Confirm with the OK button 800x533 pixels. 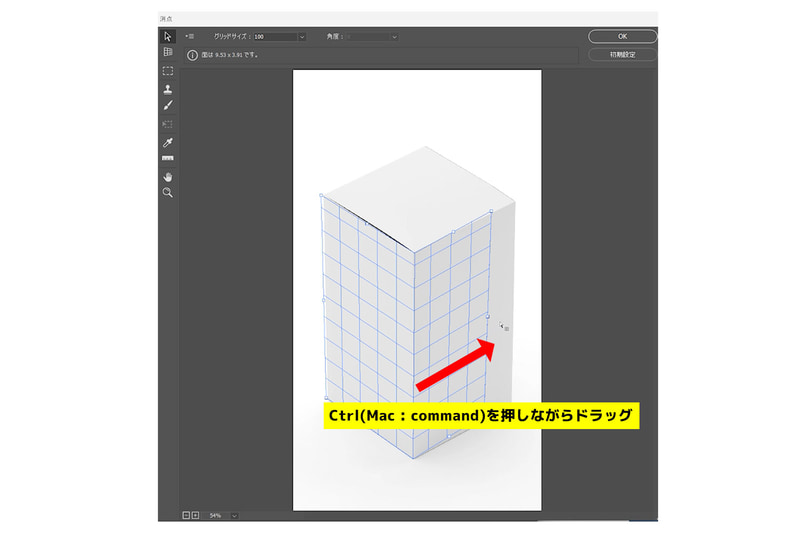coord(622,36)
